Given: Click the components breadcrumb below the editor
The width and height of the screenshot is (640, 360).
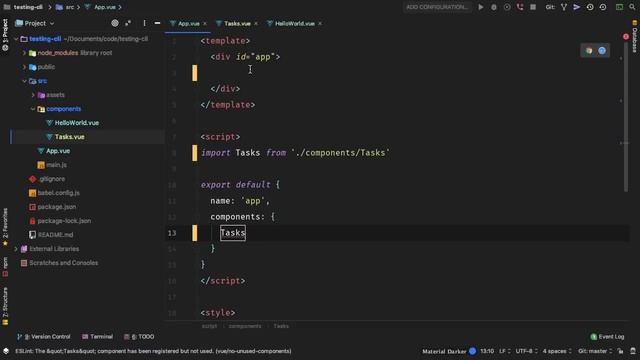Looking at the screenshot, I should click(245, 326).
